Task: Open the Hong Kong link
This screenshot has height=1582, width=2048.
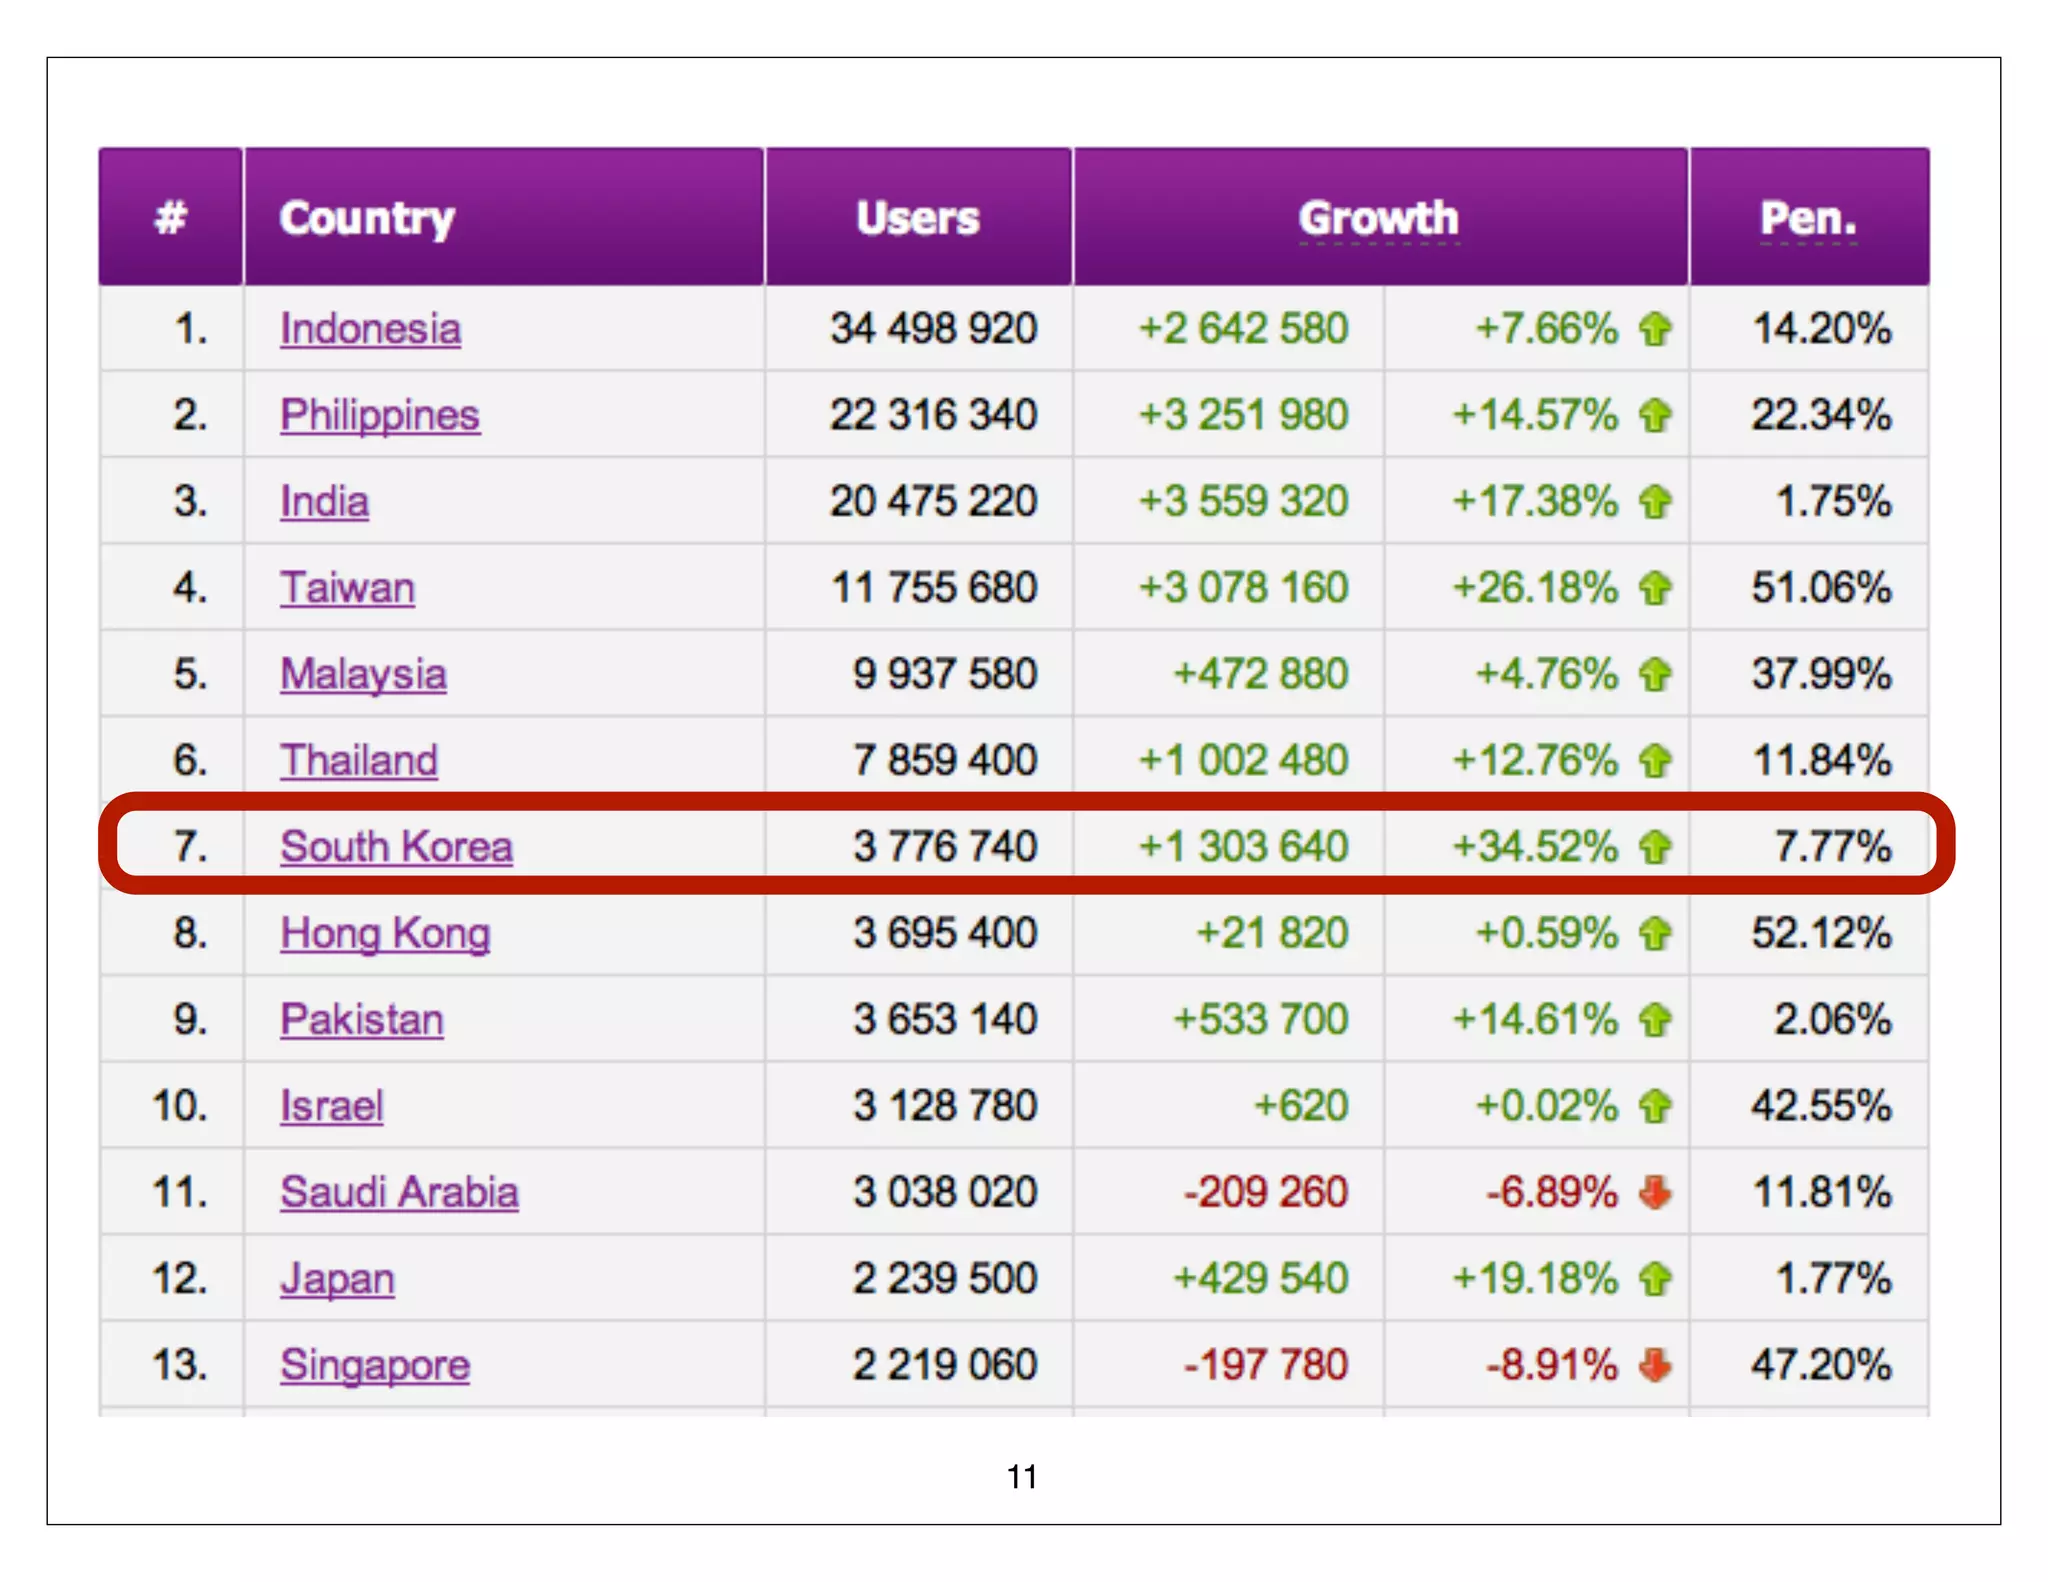Action: tap(385, 934)
